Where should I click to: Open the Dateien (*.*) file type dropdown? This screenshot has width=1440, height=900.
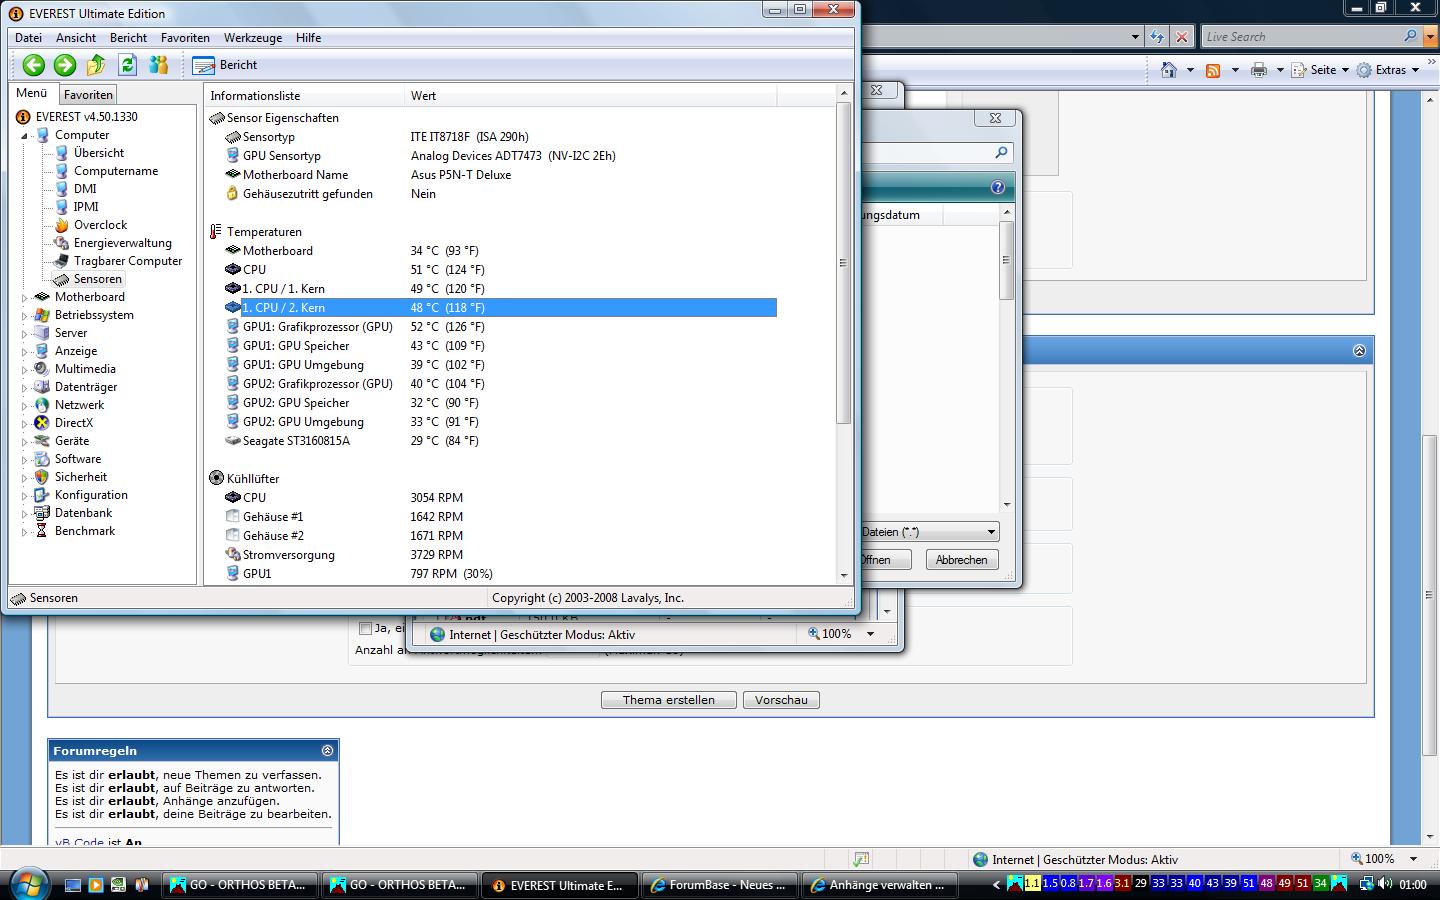click(991, 532)
